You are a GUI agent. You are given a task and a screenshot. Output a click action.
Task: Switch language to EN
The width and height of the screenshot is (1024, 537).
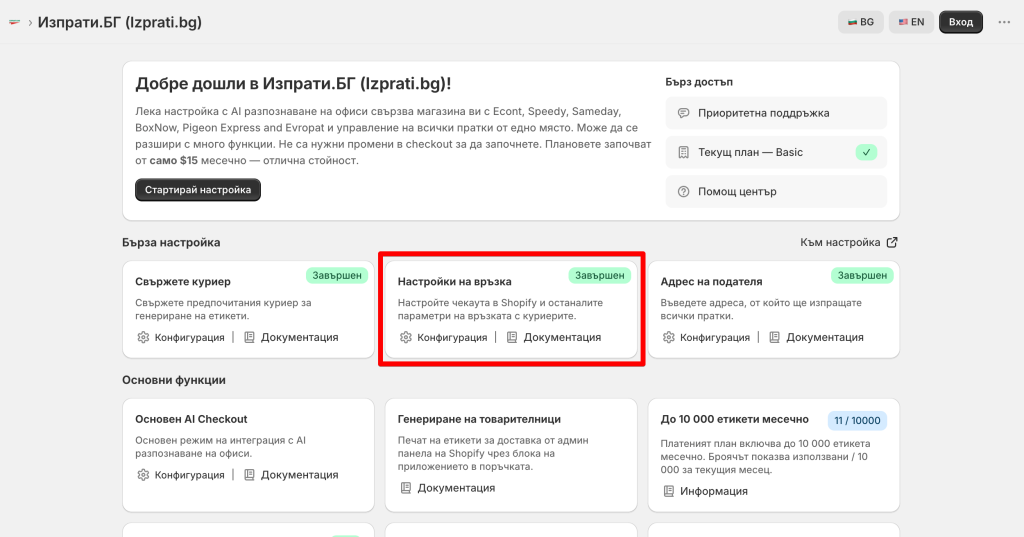click(911, 22)
